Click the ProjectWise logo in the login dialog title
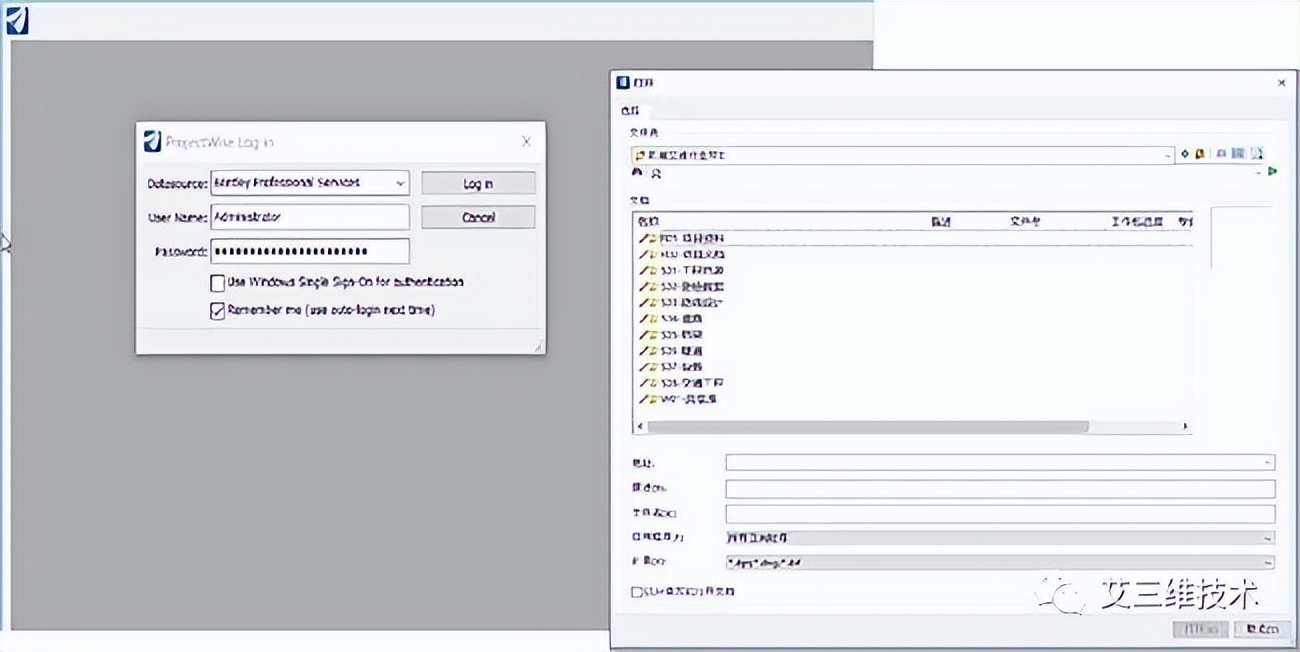Image resolution: width=1300 pixels, height=652 pixels. click(152, 142)
